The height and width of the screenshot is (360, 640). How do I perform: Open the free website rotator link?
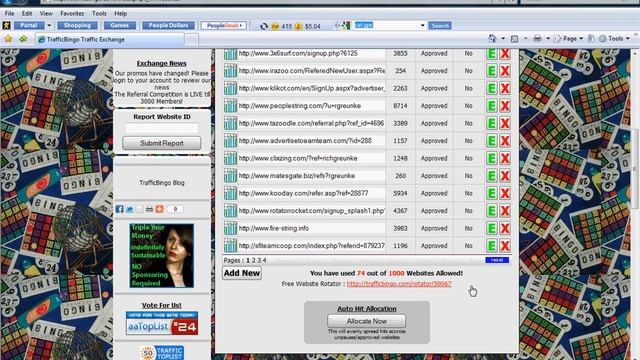pyautogui.click(x=399, y=284)
